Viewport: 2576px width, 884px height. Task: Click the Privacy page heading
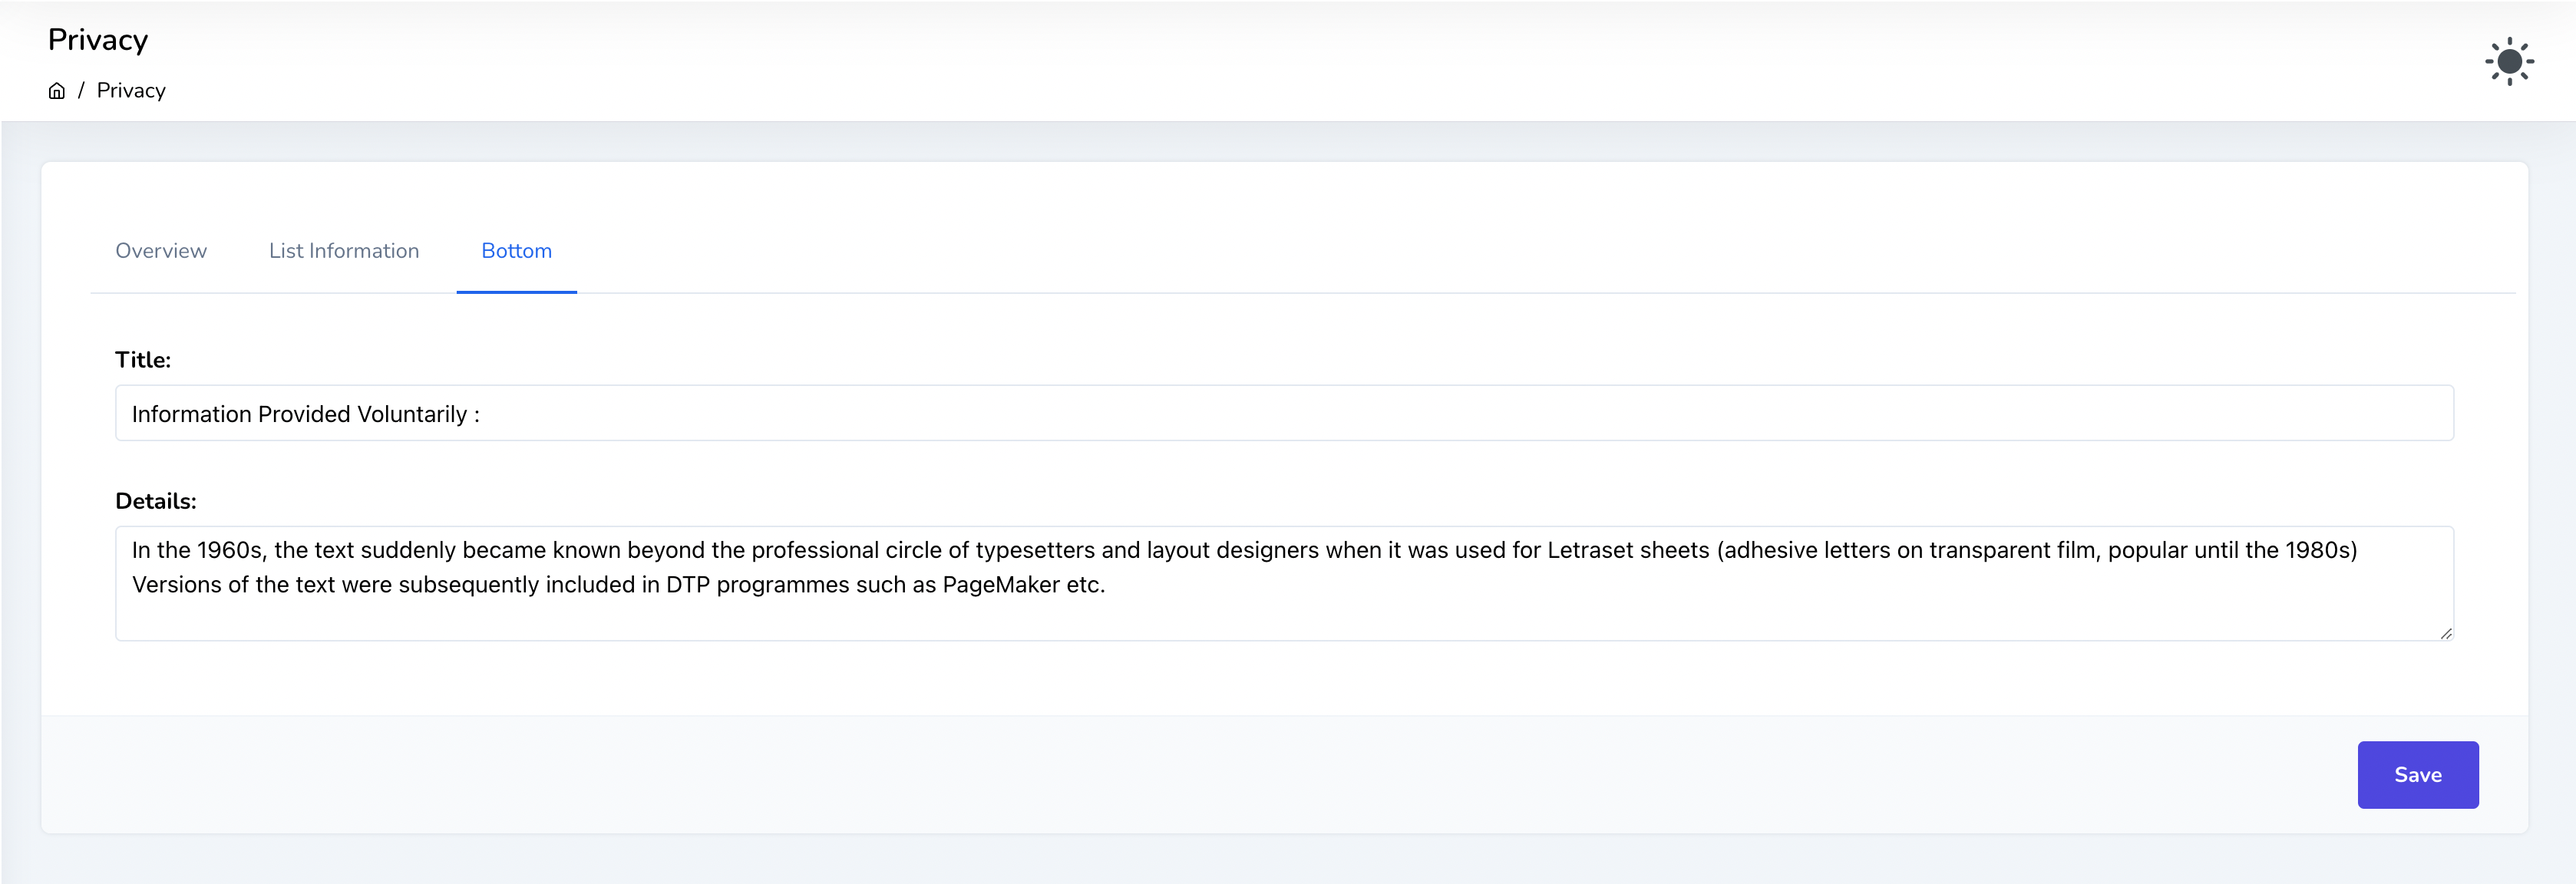point(98,40)
